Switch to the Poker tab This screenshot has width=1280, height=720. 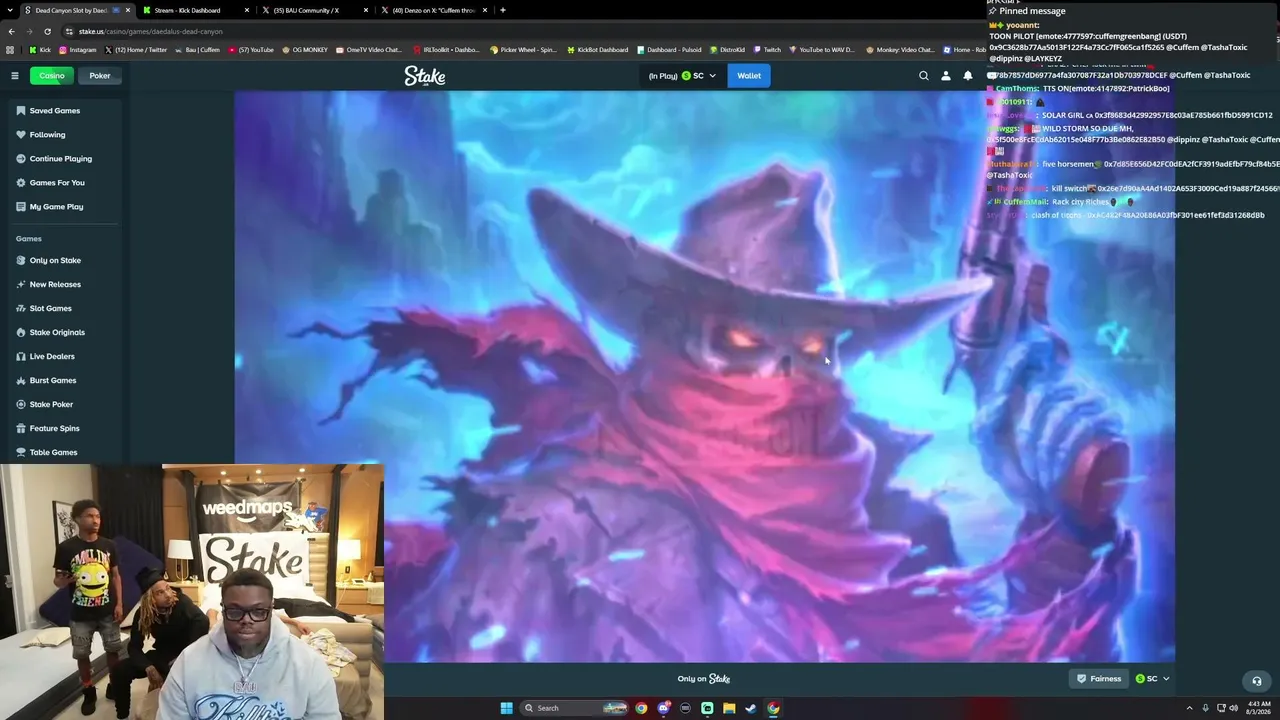point(100,76)
